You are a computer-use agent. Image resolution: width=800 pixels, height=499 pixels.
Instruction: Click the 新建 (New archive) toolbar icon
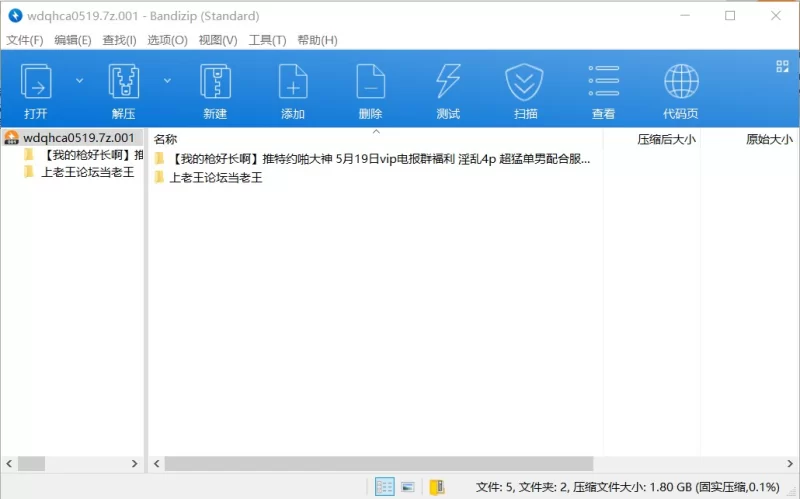pyautogui.click(x=215, y=82)
